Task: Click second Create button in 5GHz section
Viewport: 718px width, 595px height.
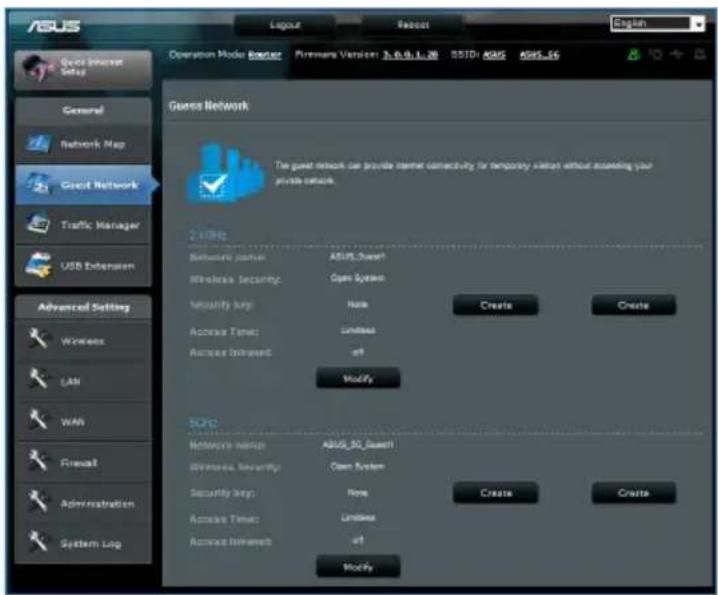Action: [633, 493]
